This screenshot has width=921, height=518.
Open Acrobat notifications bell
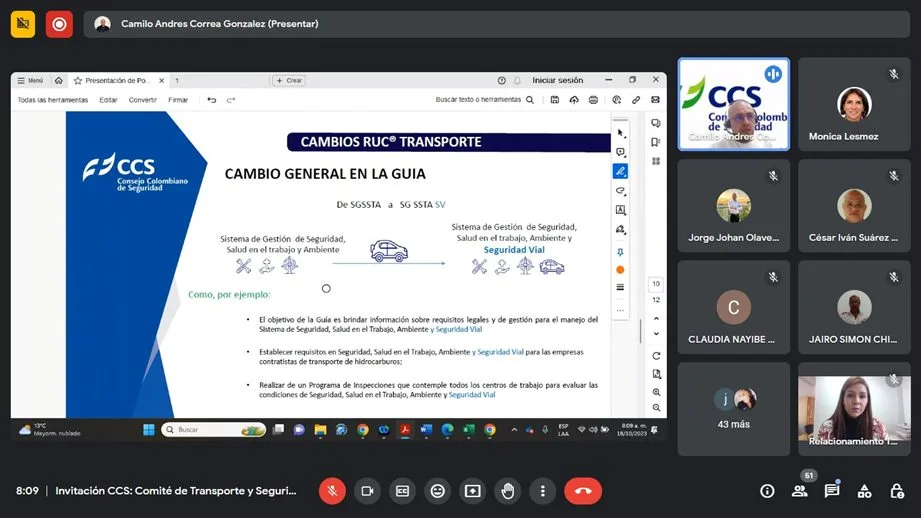pos(517,80)
